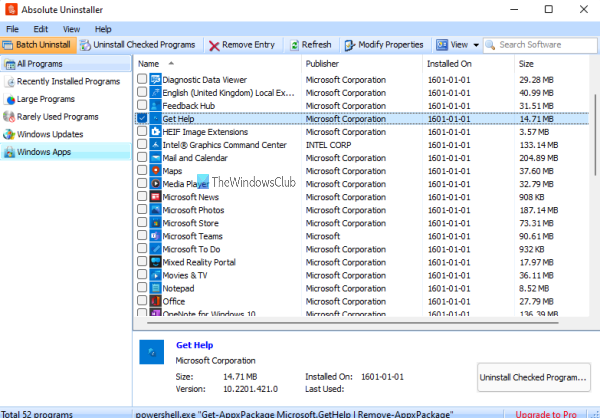600x418 pixels.
Task: Click the Absolute Uninstaller title bar icon
Action: click(x=11, y=10)
